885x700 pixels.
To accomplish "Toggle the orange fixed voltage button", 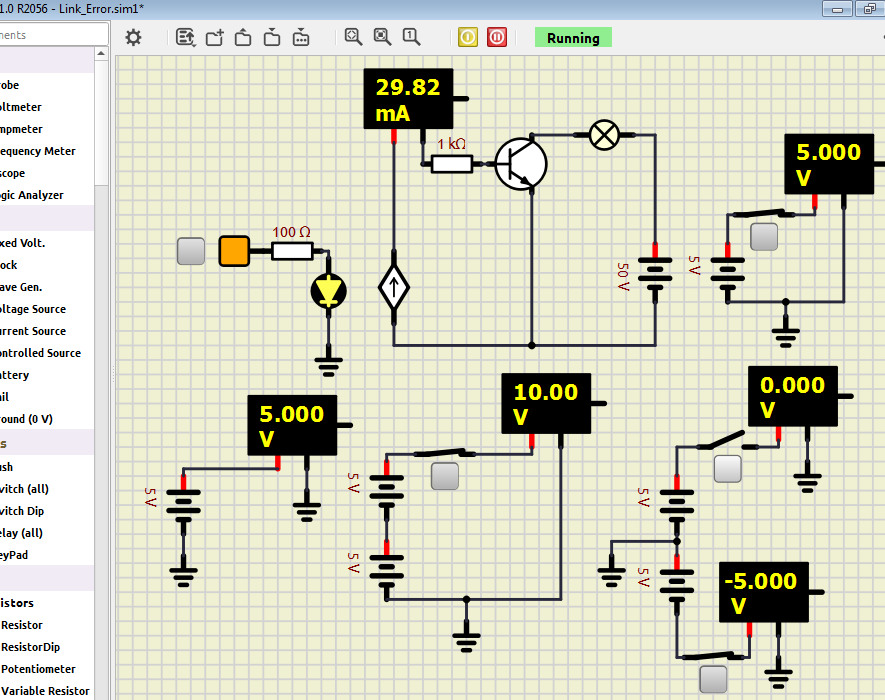I will click(x=234, y=251).
